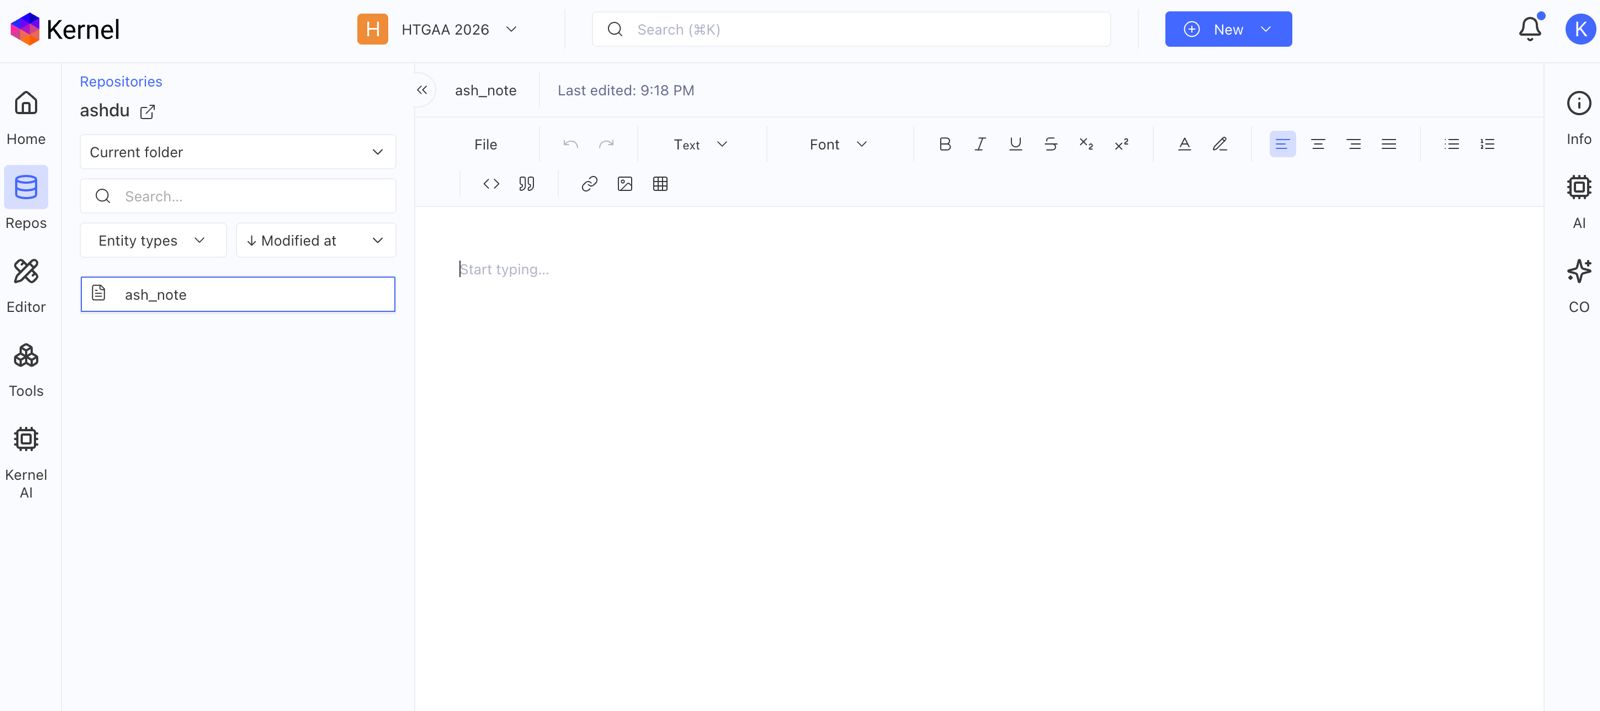Open the highlight color tool
This screenshot has width=1600, height=711.
pyautogui.click(x=1220, y=144)
